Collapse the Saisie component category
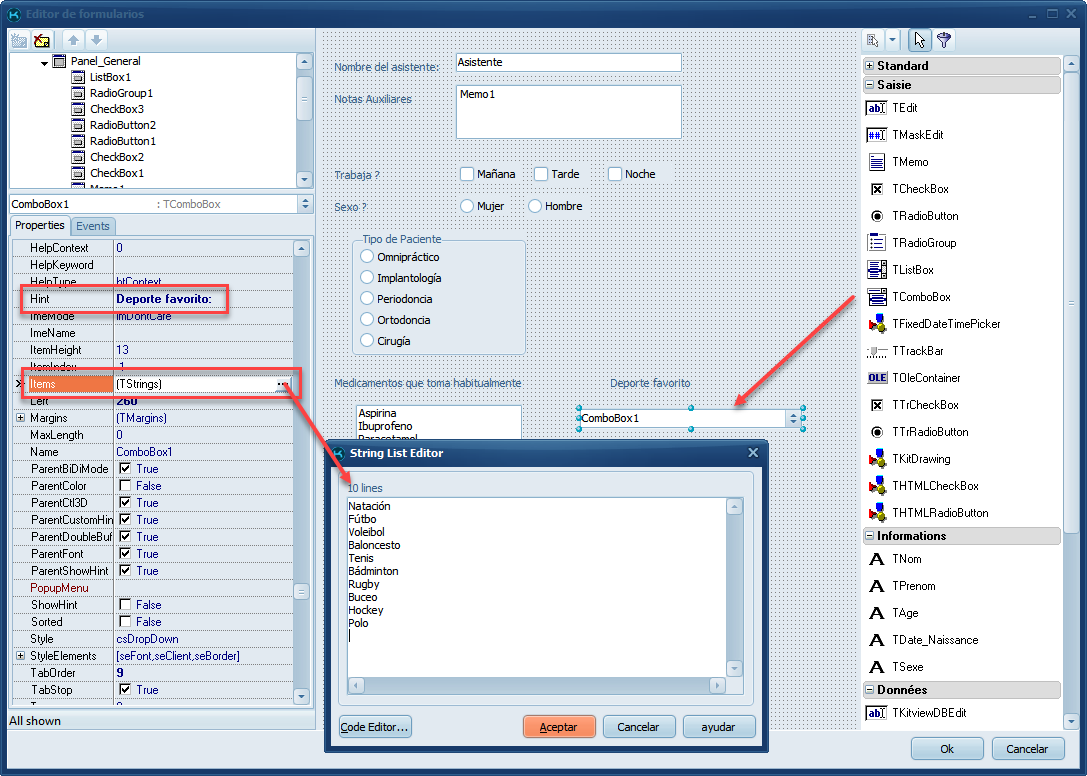This screenshot has width=1087, height=776. [x=870, y=85]
